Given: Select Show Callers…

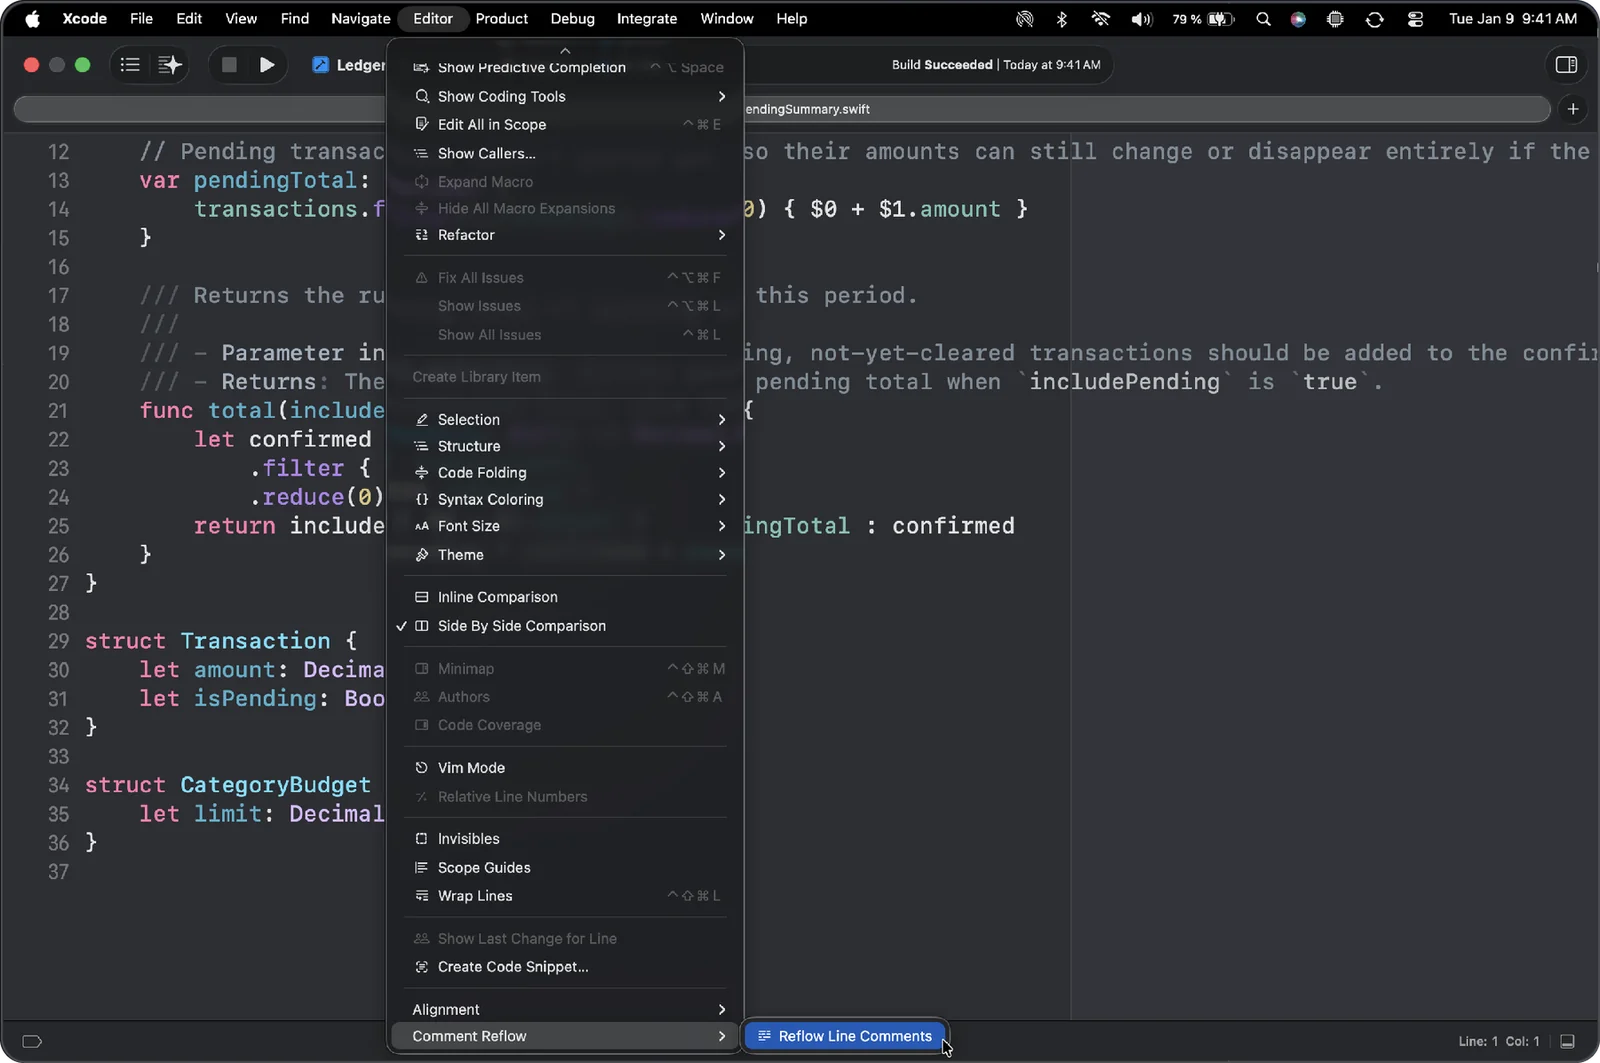Looking at the screenshot, I should point(565,154).
